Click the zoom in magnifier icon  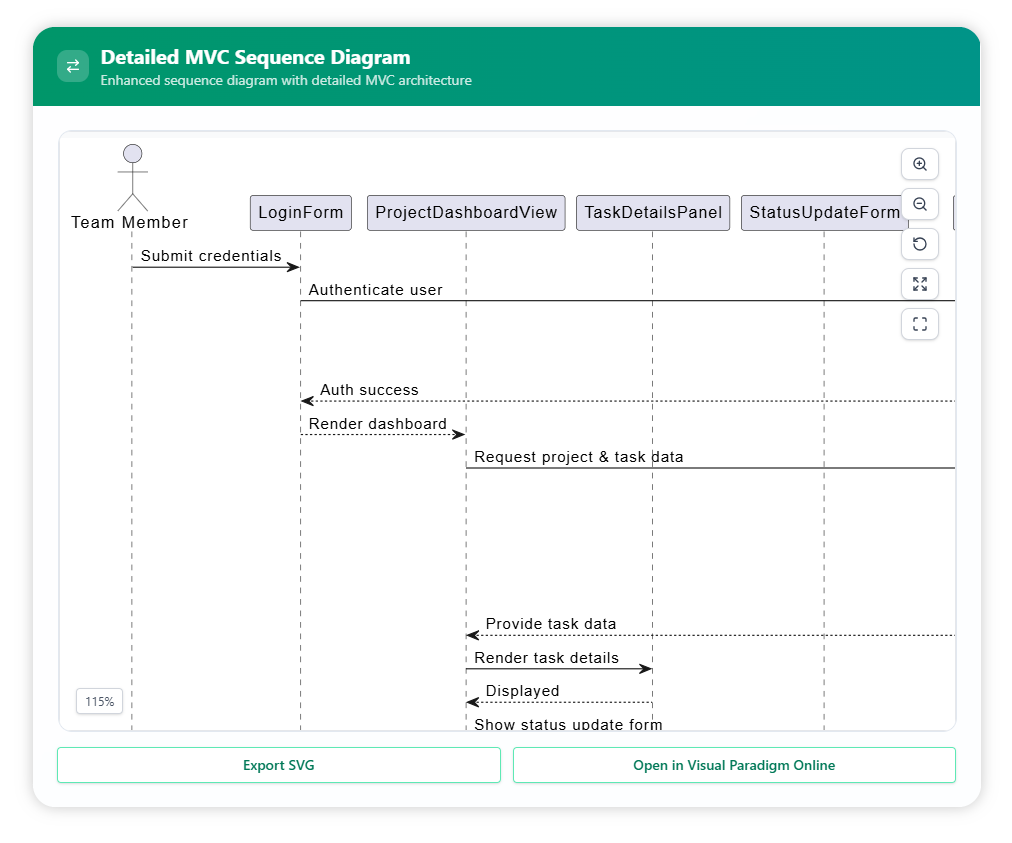pos(919,164)
